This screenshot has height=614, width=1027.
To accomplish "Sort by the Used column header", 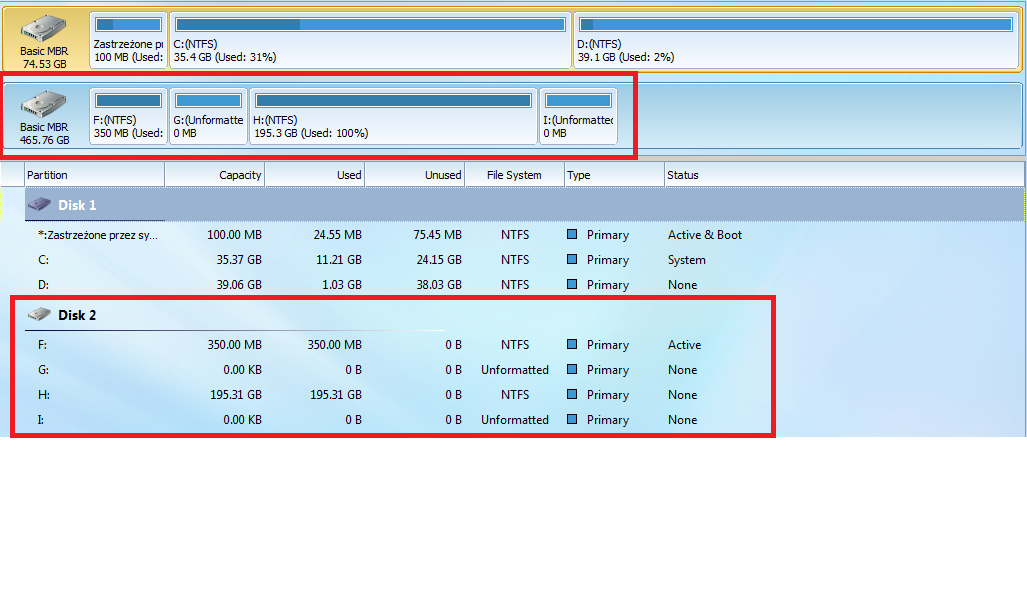I will coord(315,175).
